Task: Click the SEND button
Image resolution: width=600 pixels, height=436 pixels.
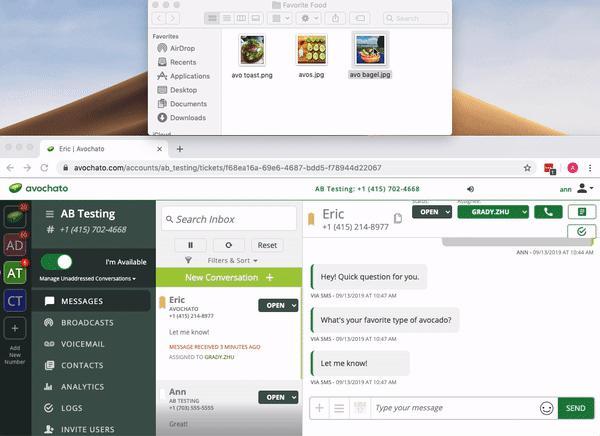Action: pos(575,408)
